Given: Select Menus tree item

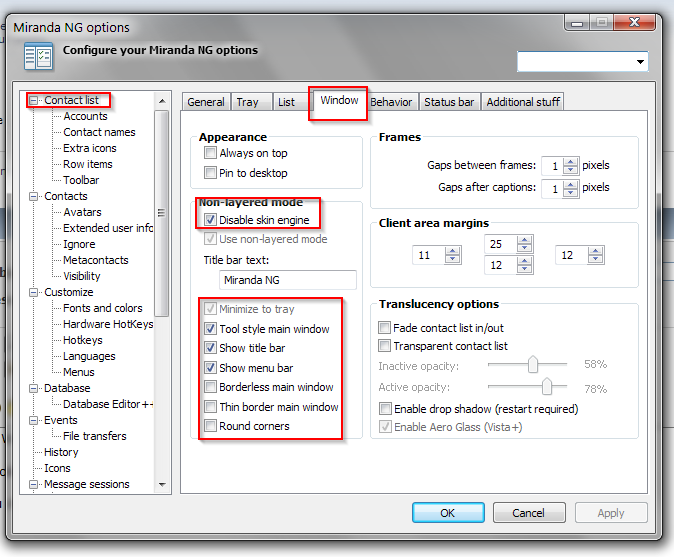Looking at the screenshot, I should coord(79,372).
